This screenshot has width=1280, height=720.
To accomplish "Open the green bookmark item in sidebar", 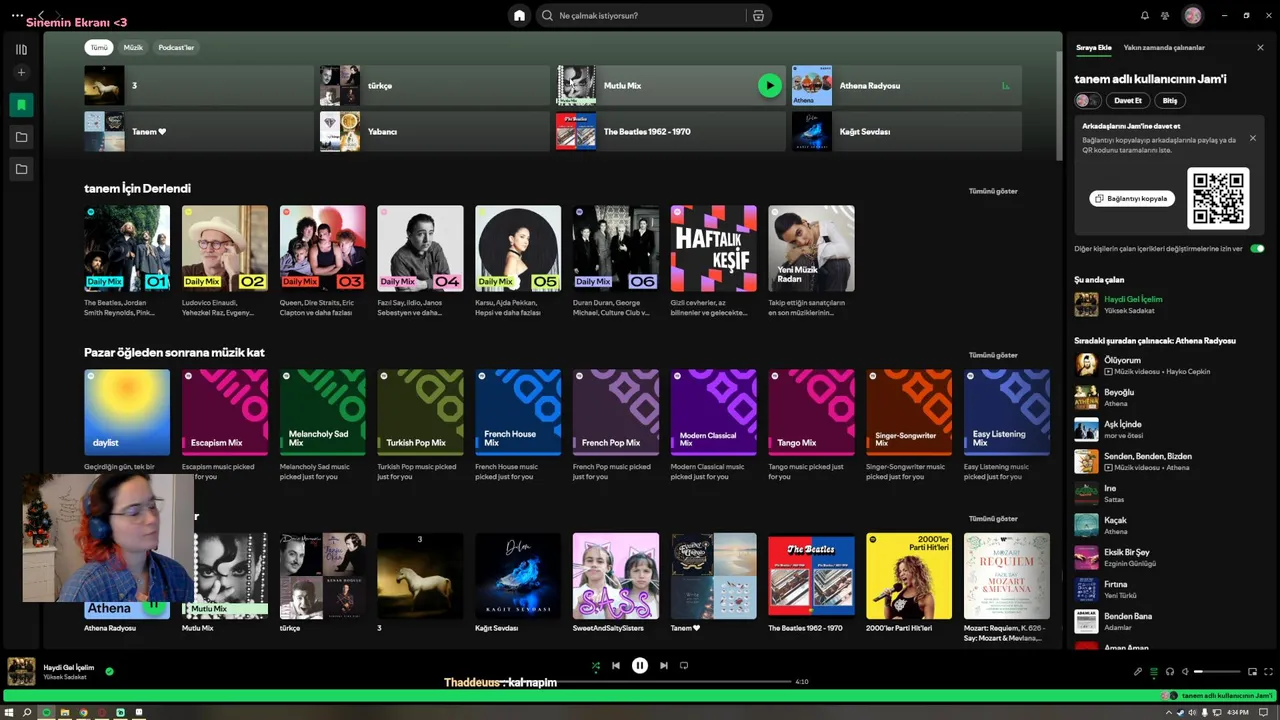I will tap(21, 104).
